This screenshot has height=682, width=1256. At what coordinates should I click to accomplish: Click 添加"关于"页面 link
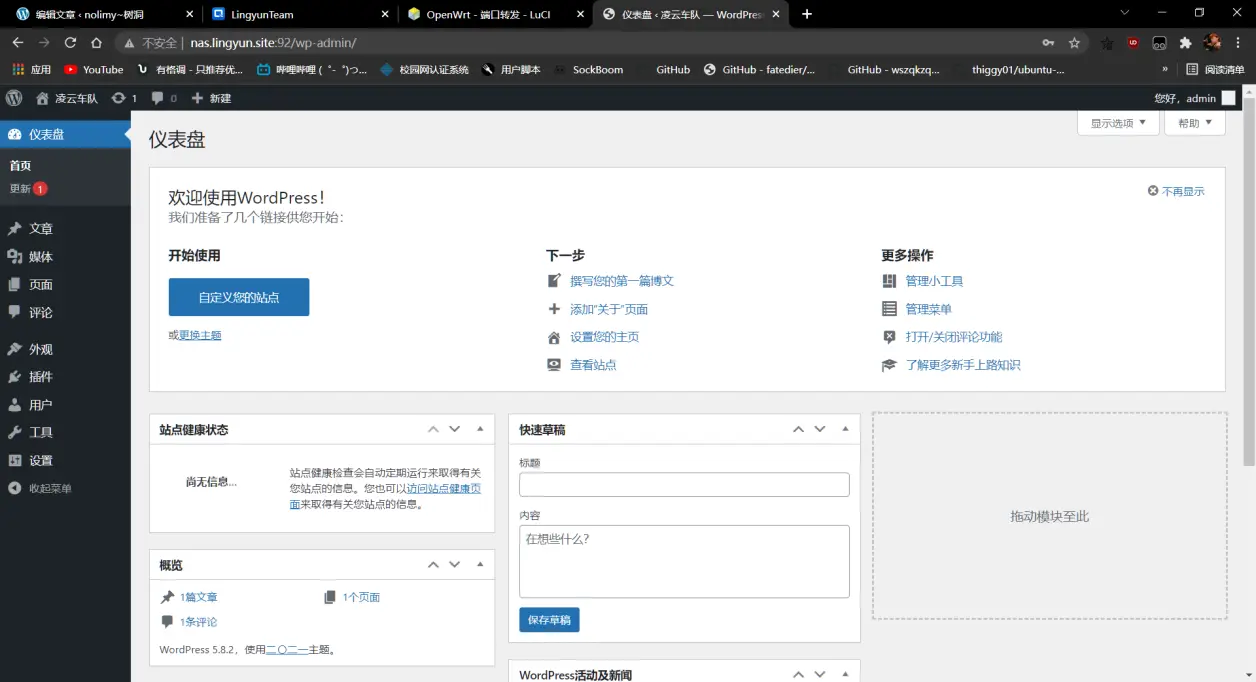609,309
